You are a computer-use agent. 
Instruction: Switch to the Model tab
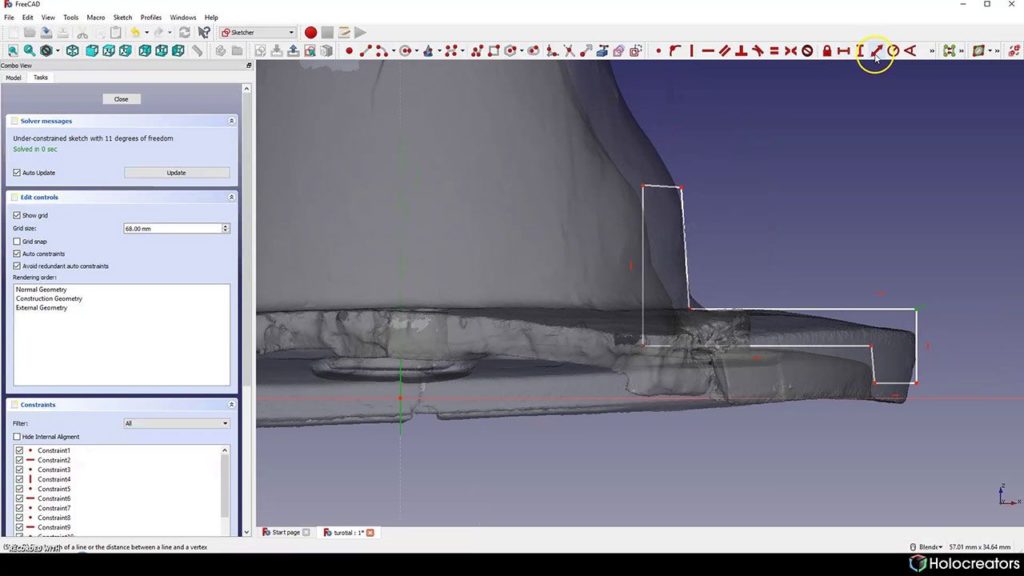[x=13, y=78]
